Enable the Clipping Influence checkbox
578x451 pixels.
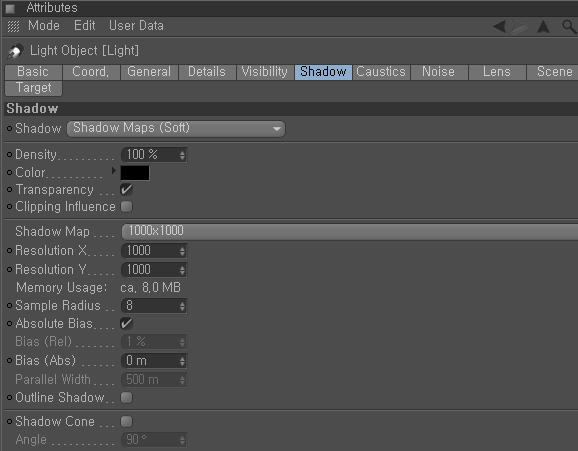point(126,207)
